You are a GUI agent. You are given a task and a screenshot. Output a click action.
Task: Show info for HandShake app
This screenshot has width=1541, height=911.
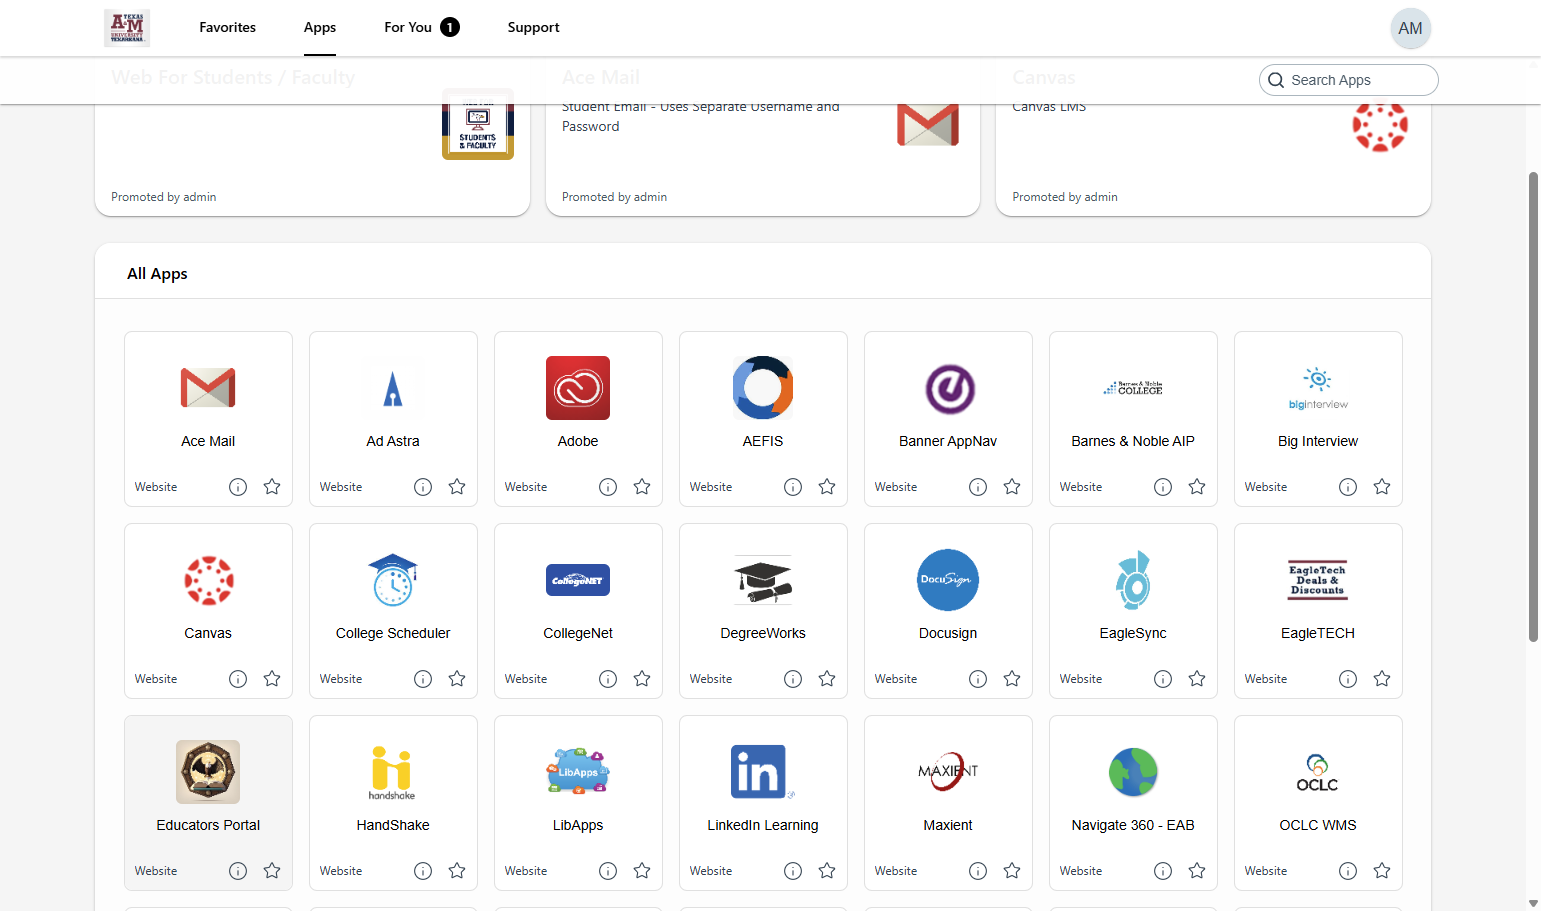coord(423,871)
